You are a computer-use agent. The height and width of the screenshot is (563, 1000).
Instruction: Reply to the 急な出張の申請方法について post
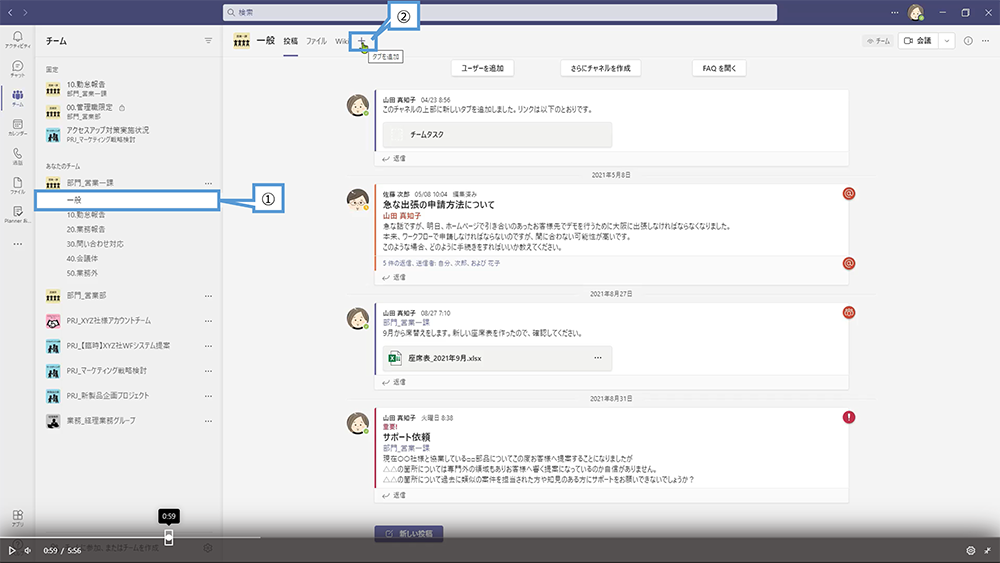[394, 277]
